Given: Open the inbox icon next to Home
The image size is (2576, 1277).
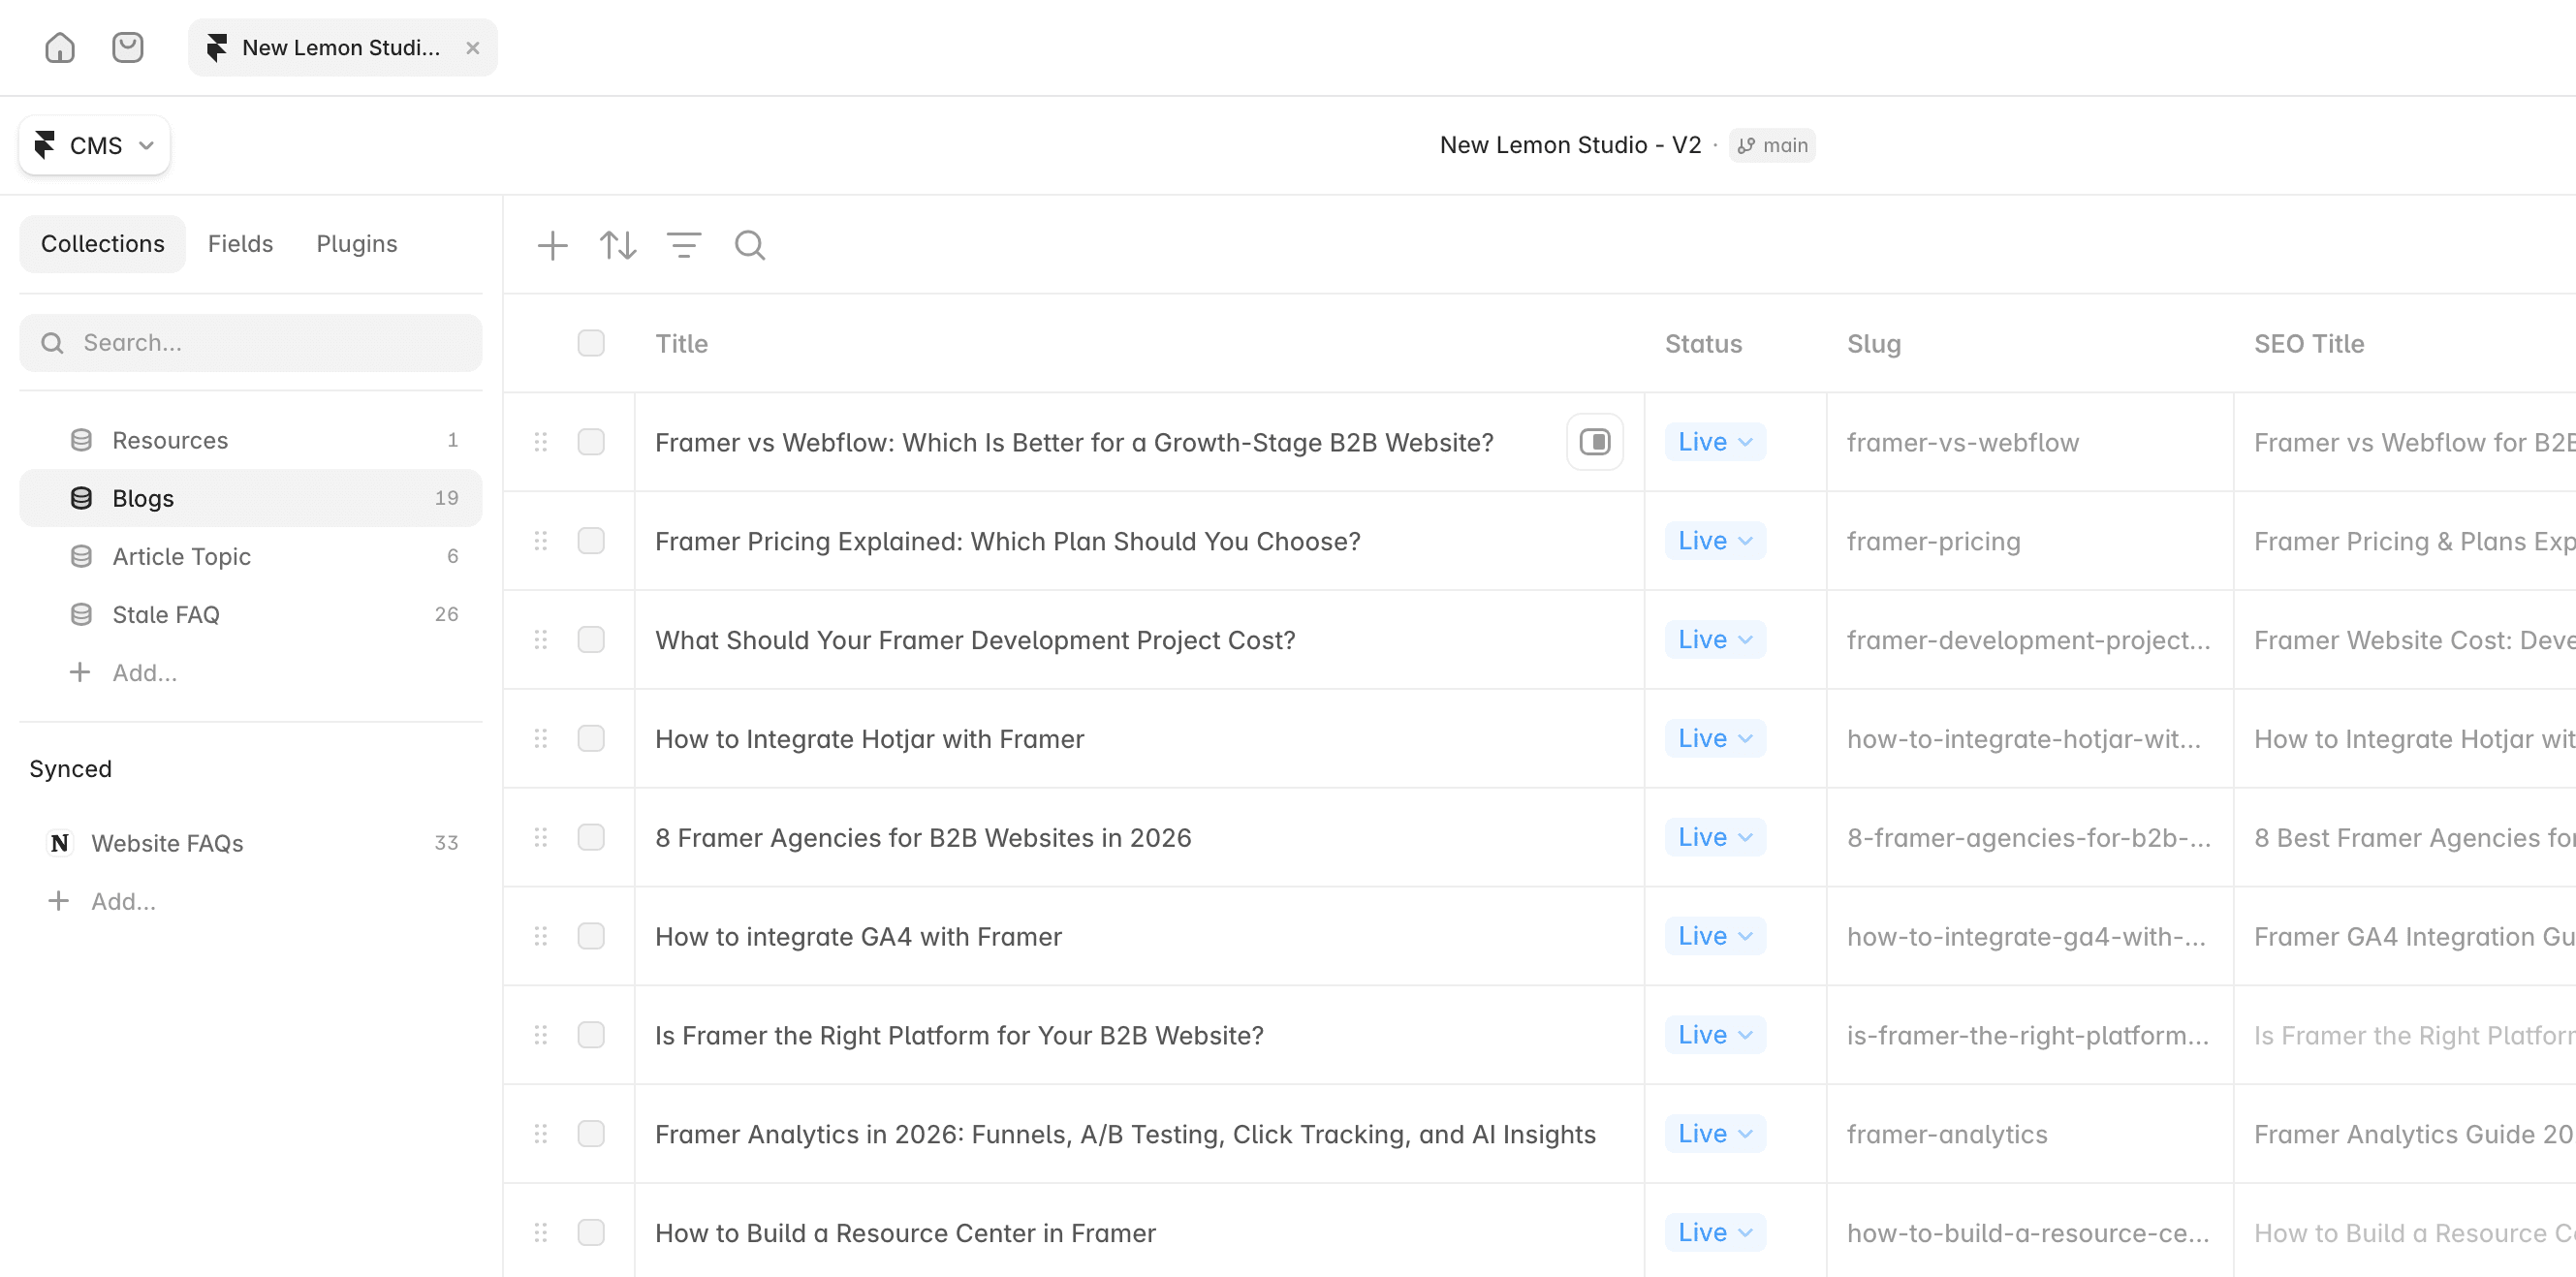Looking at the screenshot, I should click(127, 47).
